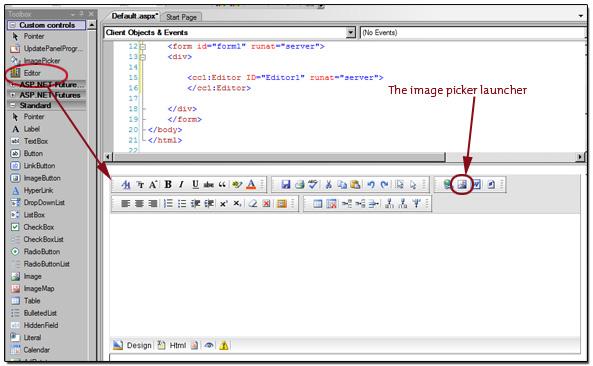Run the spell check icon
Screen dimensions: 593x366
coord(312,185)
